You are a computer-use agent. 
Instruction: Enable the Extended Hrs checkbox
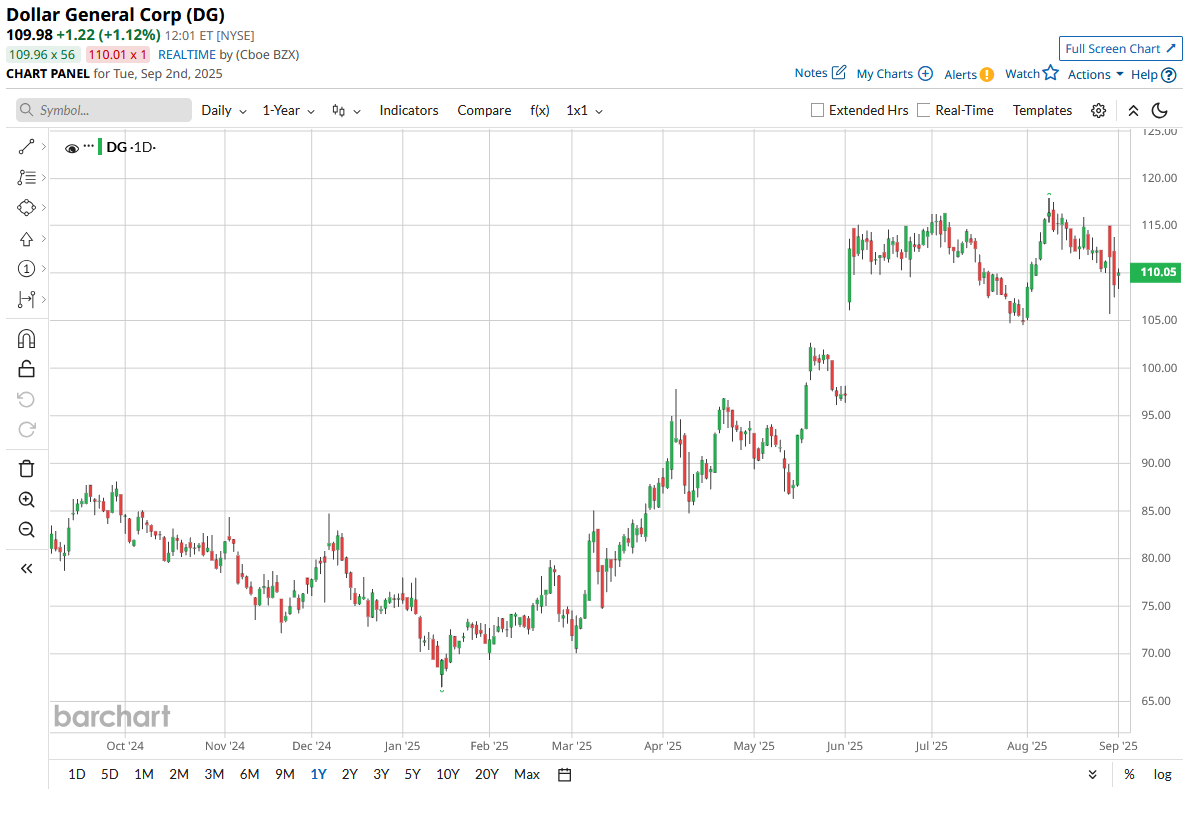click(818, 110)
